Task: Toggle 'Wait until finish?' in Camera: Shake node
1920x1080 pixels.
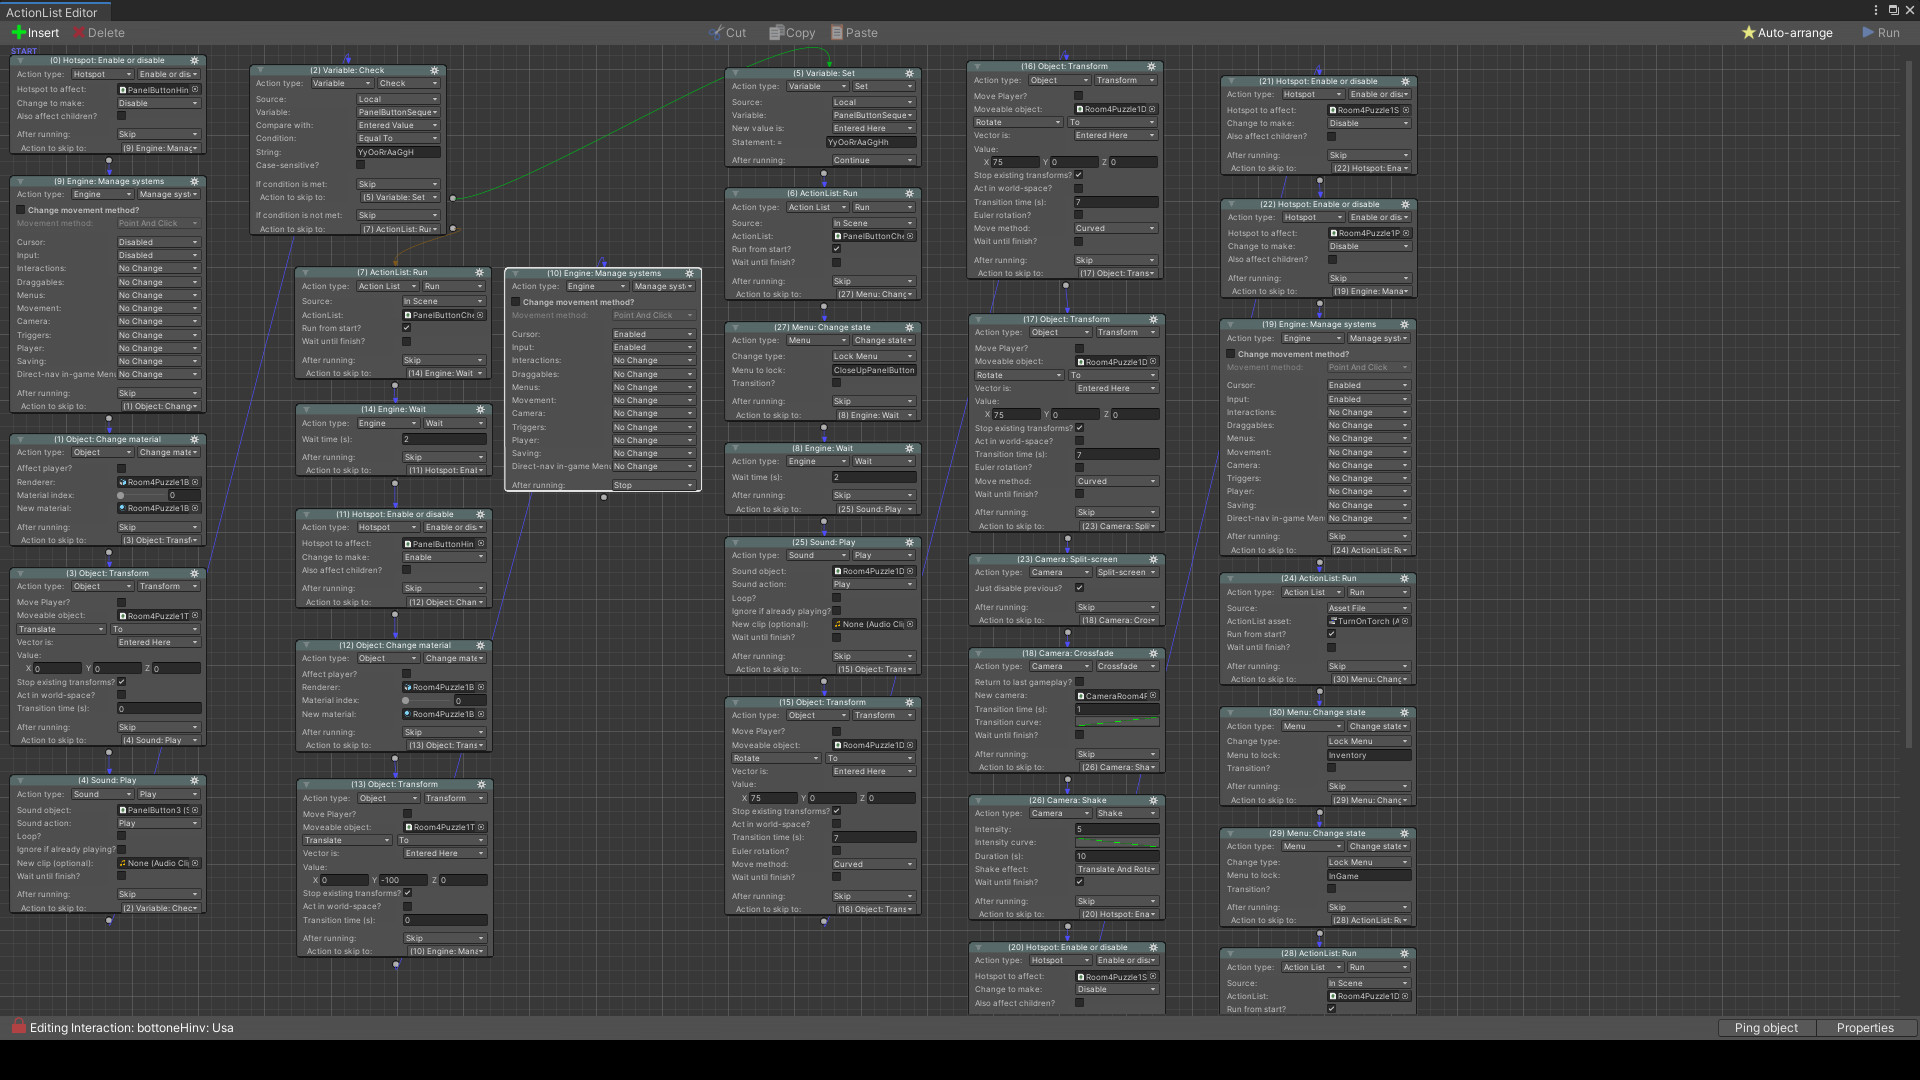Action: [x=1079, y=882]
